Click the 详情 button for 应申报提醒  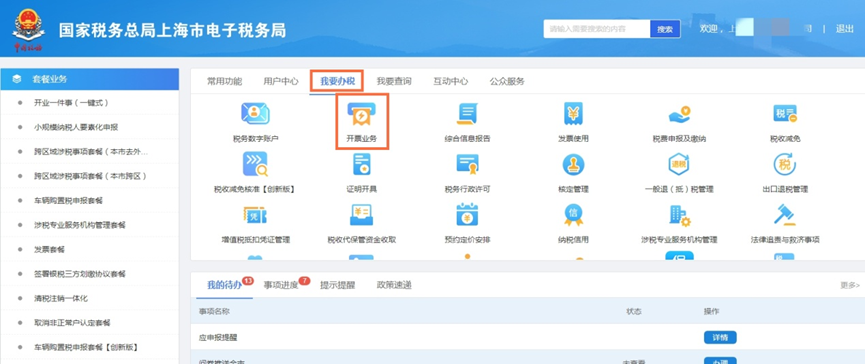pos(720,337)
